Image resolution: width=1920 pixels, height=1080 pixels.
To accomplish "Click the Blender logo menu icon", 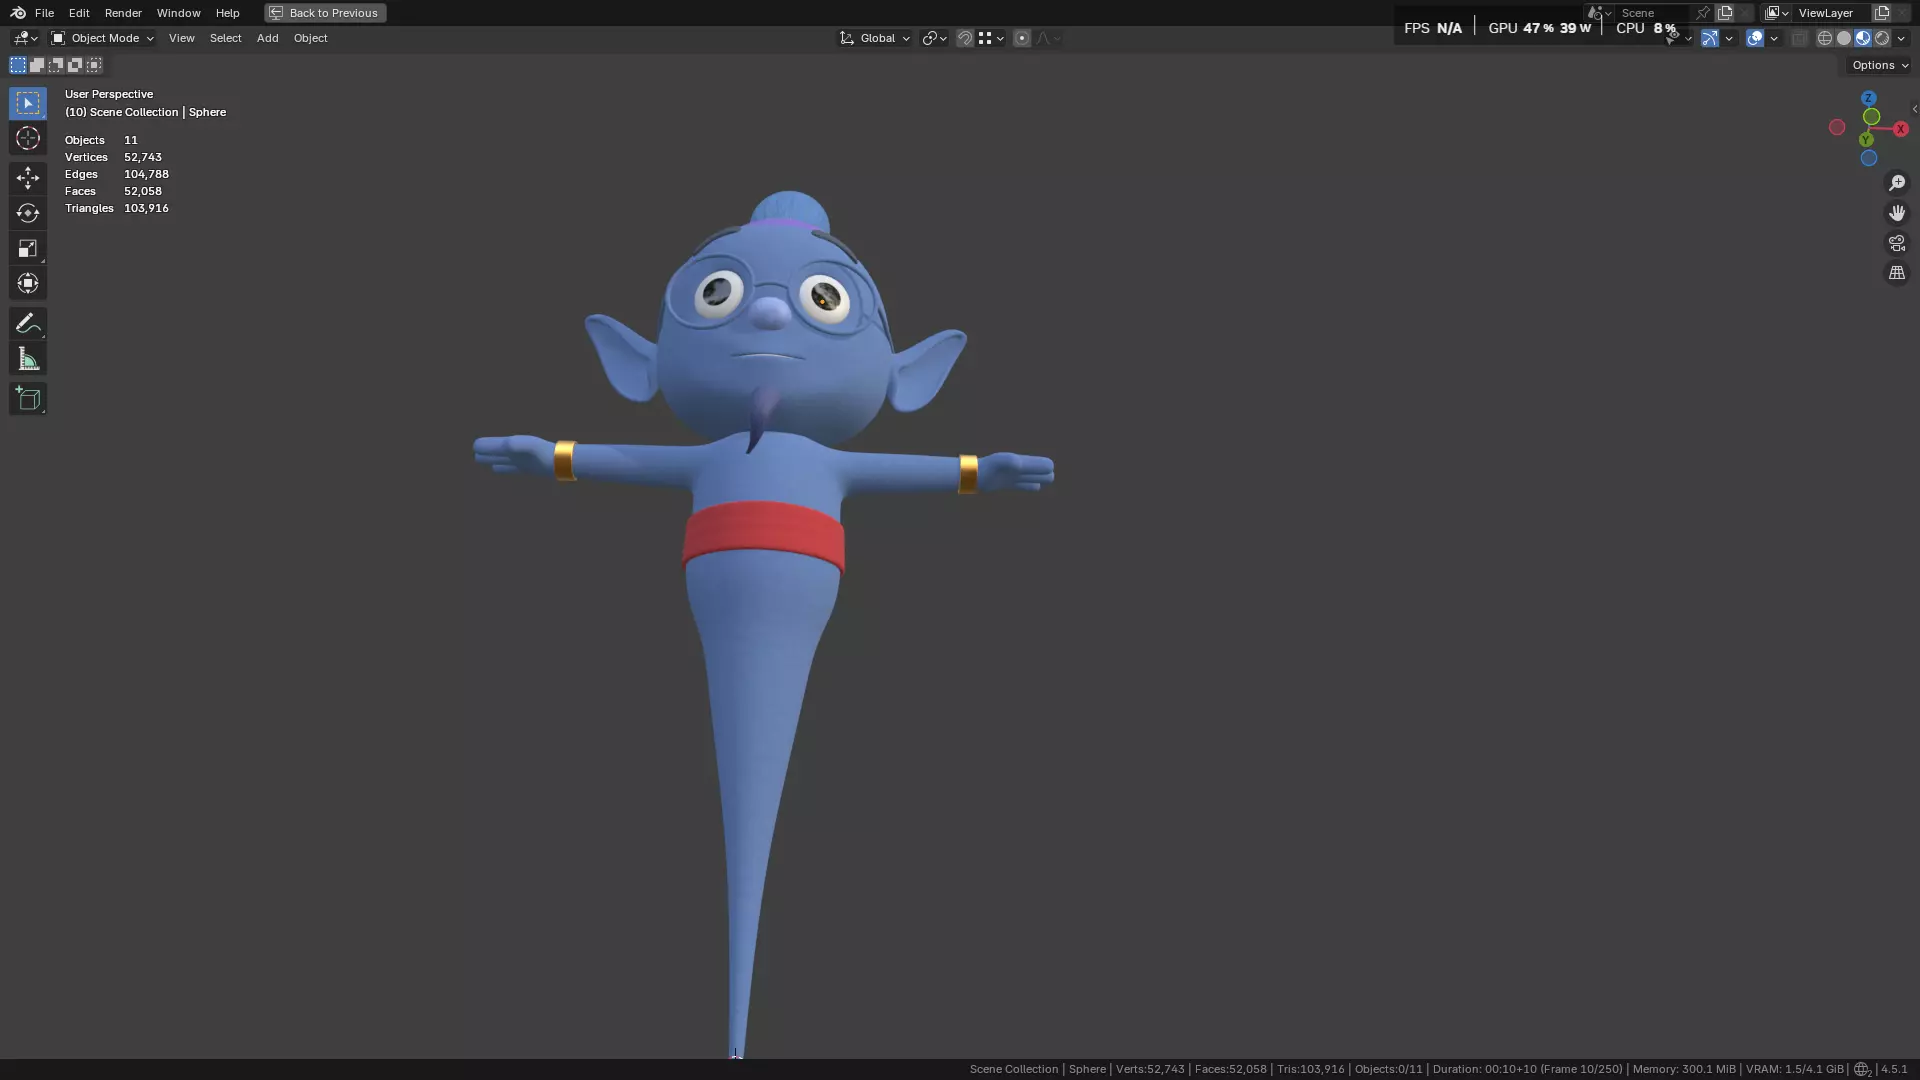I will (18, 13).
